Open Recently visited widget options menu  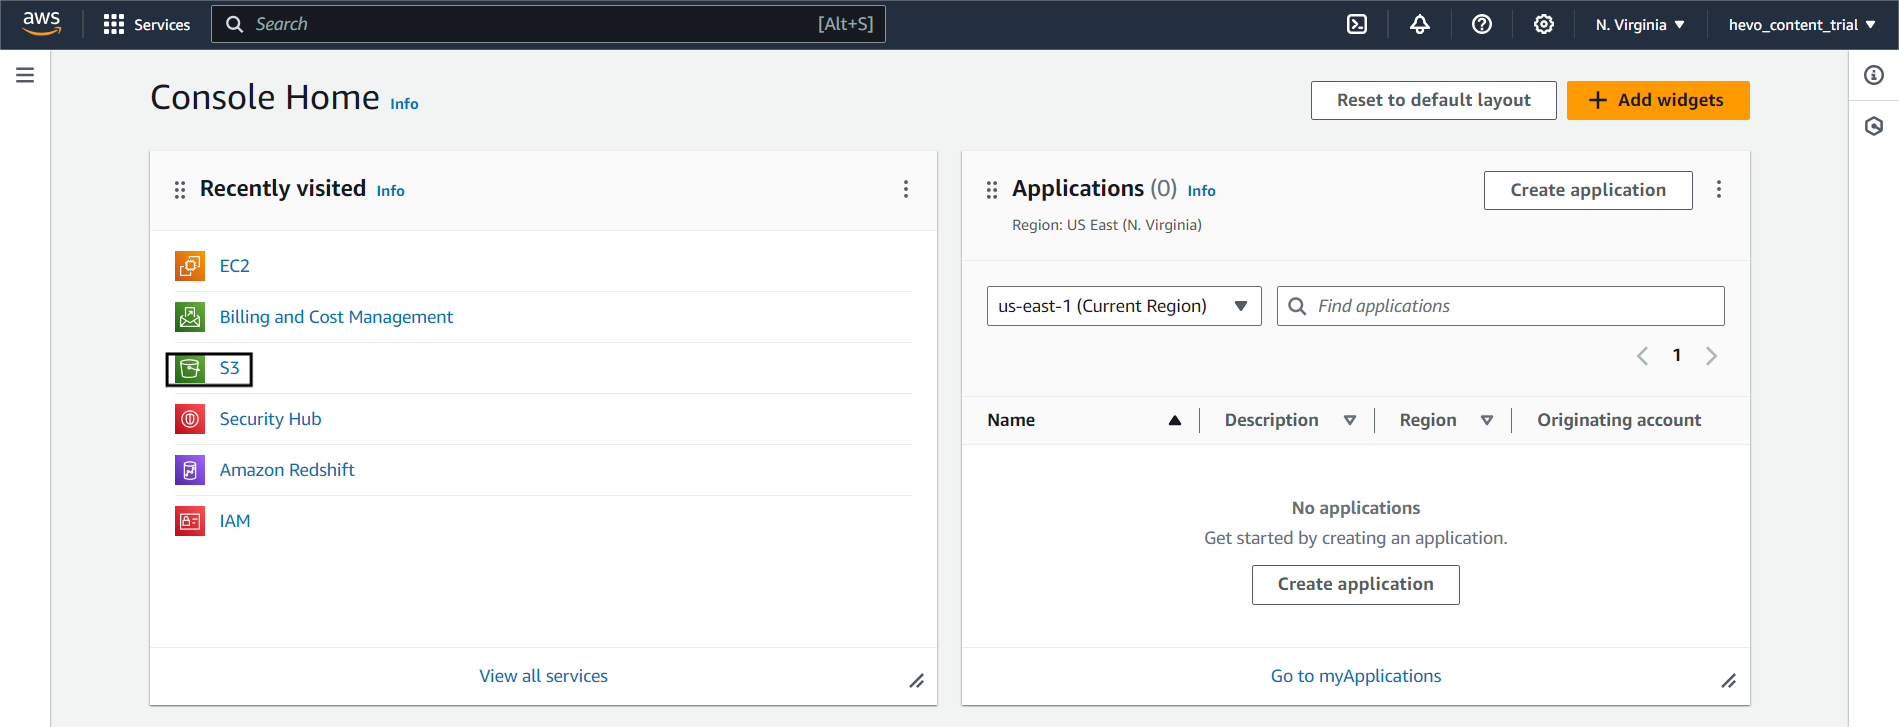tap(906, 189)
